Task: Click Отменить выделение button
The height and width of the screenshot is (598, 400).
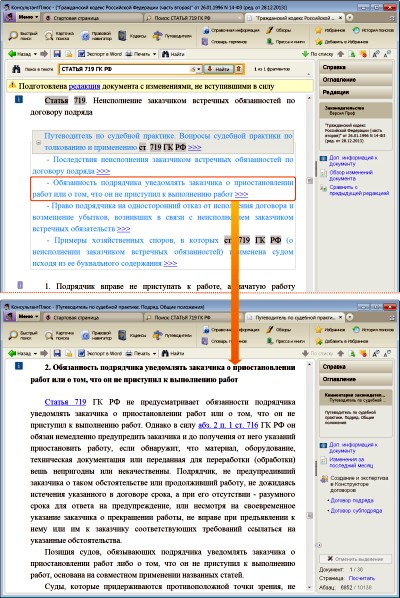Action: point(355,559)
